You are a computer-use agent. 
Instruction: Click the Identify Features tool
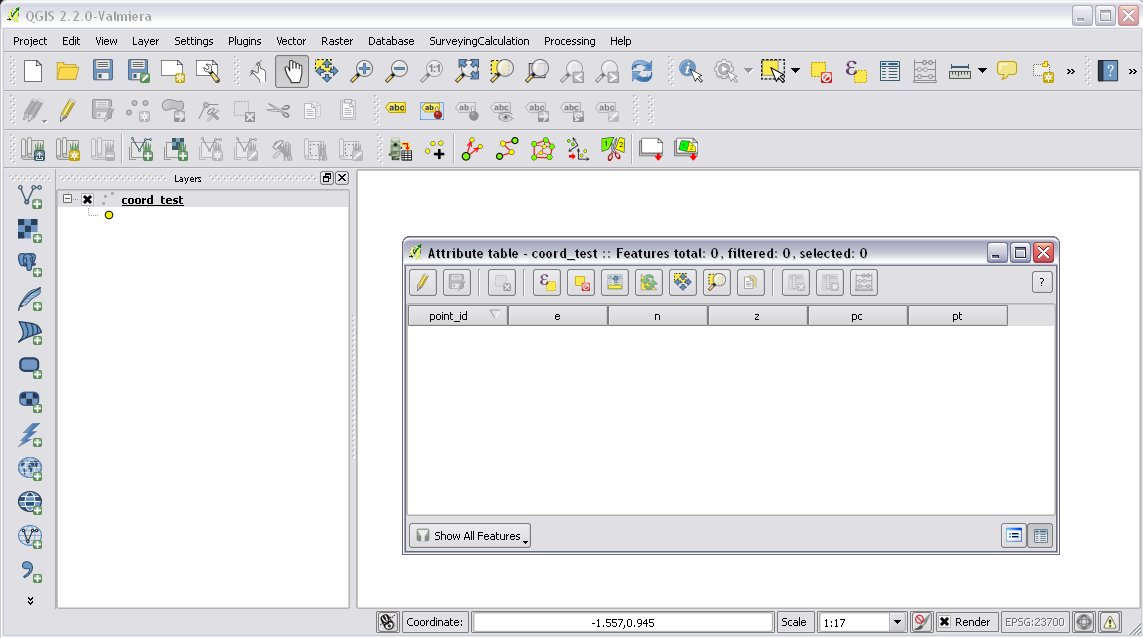click(x=690, y=71)
